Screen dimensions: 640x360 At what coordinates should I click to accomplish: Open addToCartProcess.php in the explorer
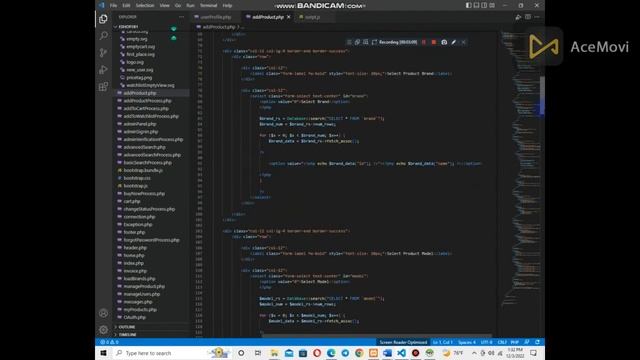[146, 109]
